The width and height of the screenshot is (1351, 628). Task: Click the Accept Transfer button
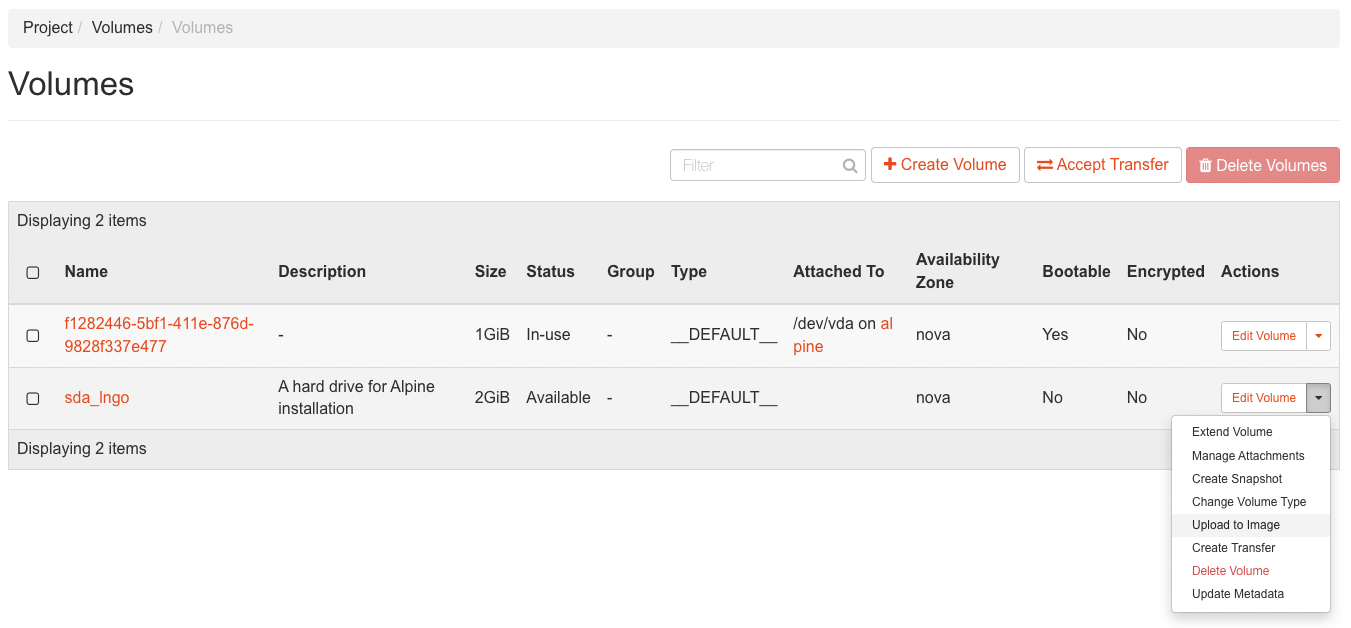pos(1102,165)
